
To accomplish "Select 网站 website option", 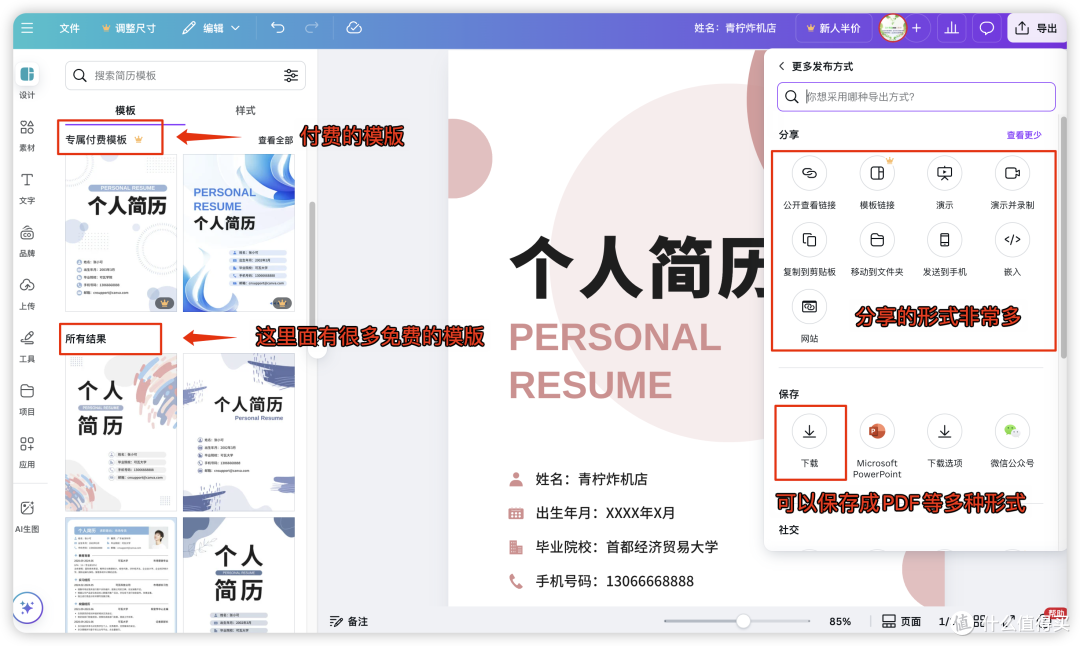I will pos(809,317).
